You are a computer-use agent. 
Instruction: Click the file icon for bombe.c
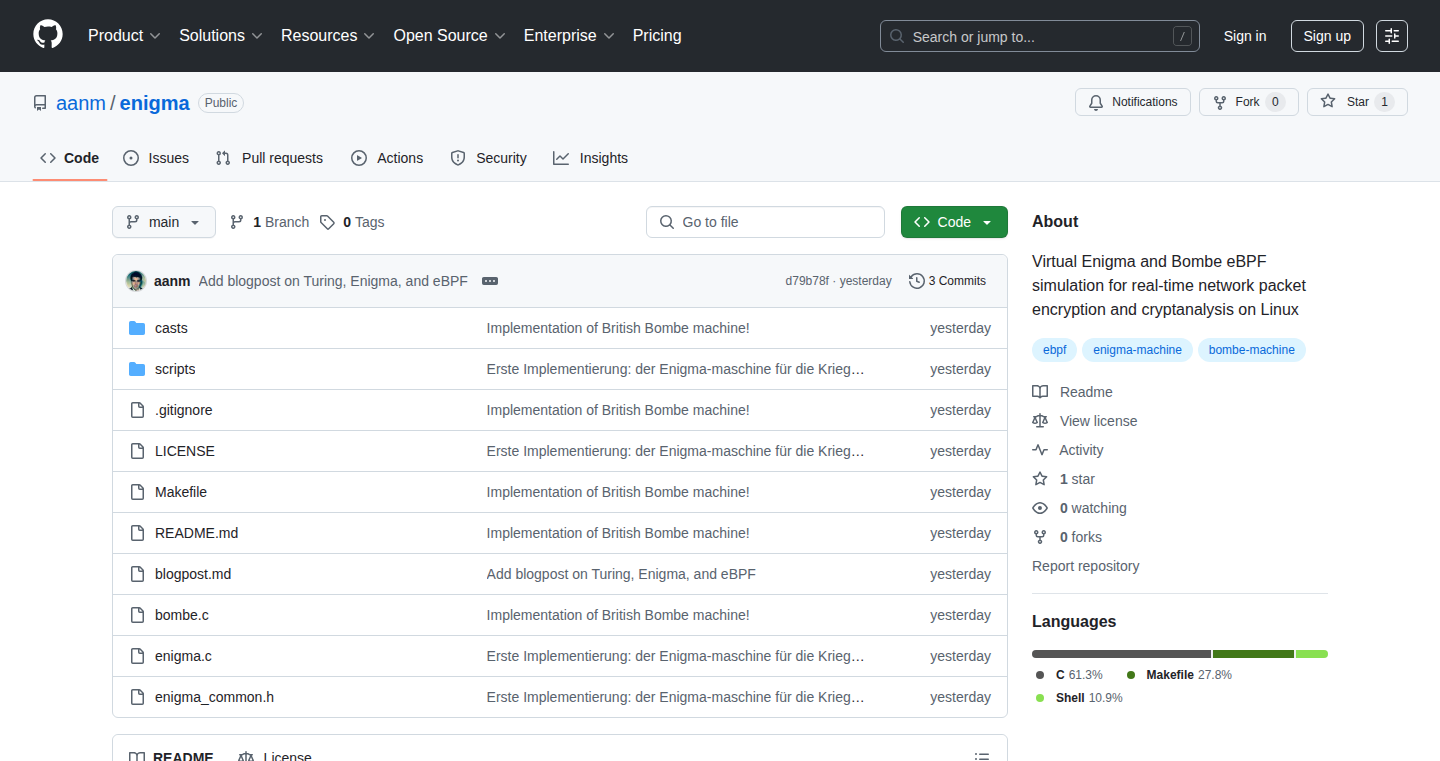tap(137, 615)
